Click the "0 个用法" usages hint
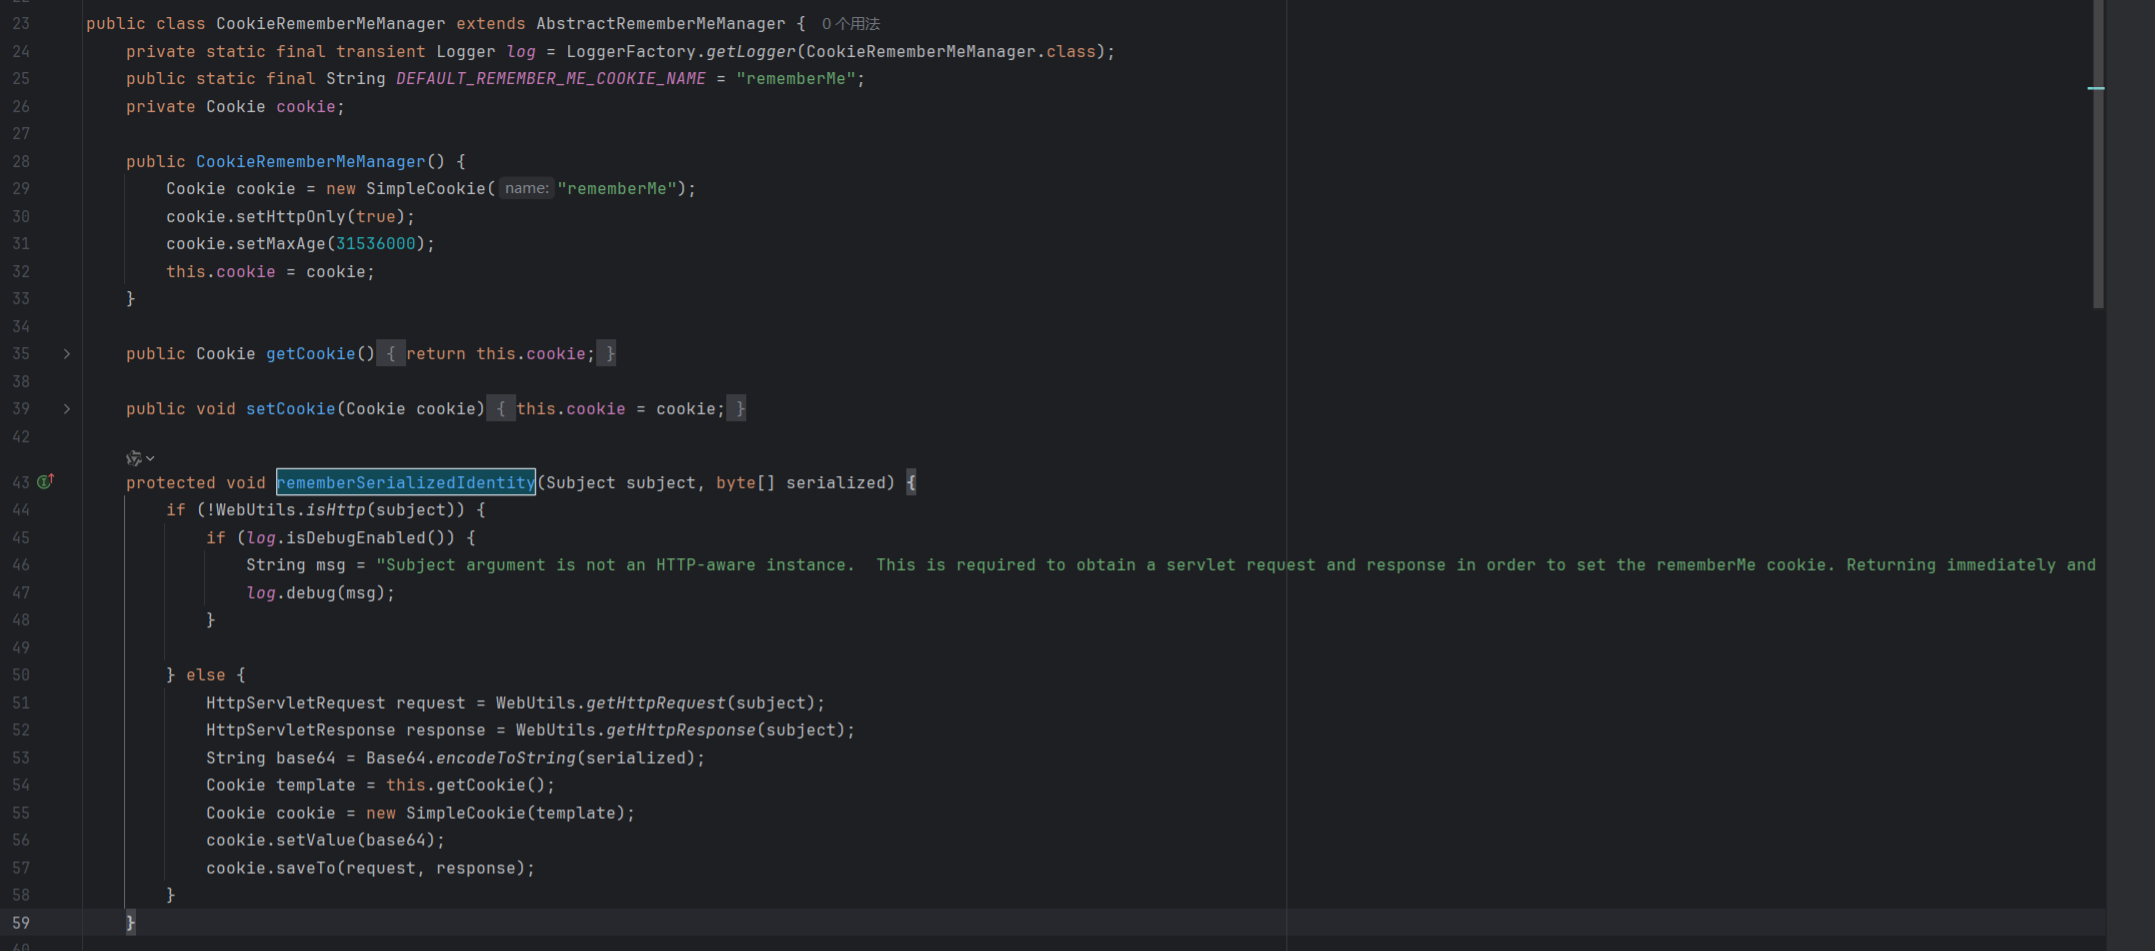 click(850, 24)
